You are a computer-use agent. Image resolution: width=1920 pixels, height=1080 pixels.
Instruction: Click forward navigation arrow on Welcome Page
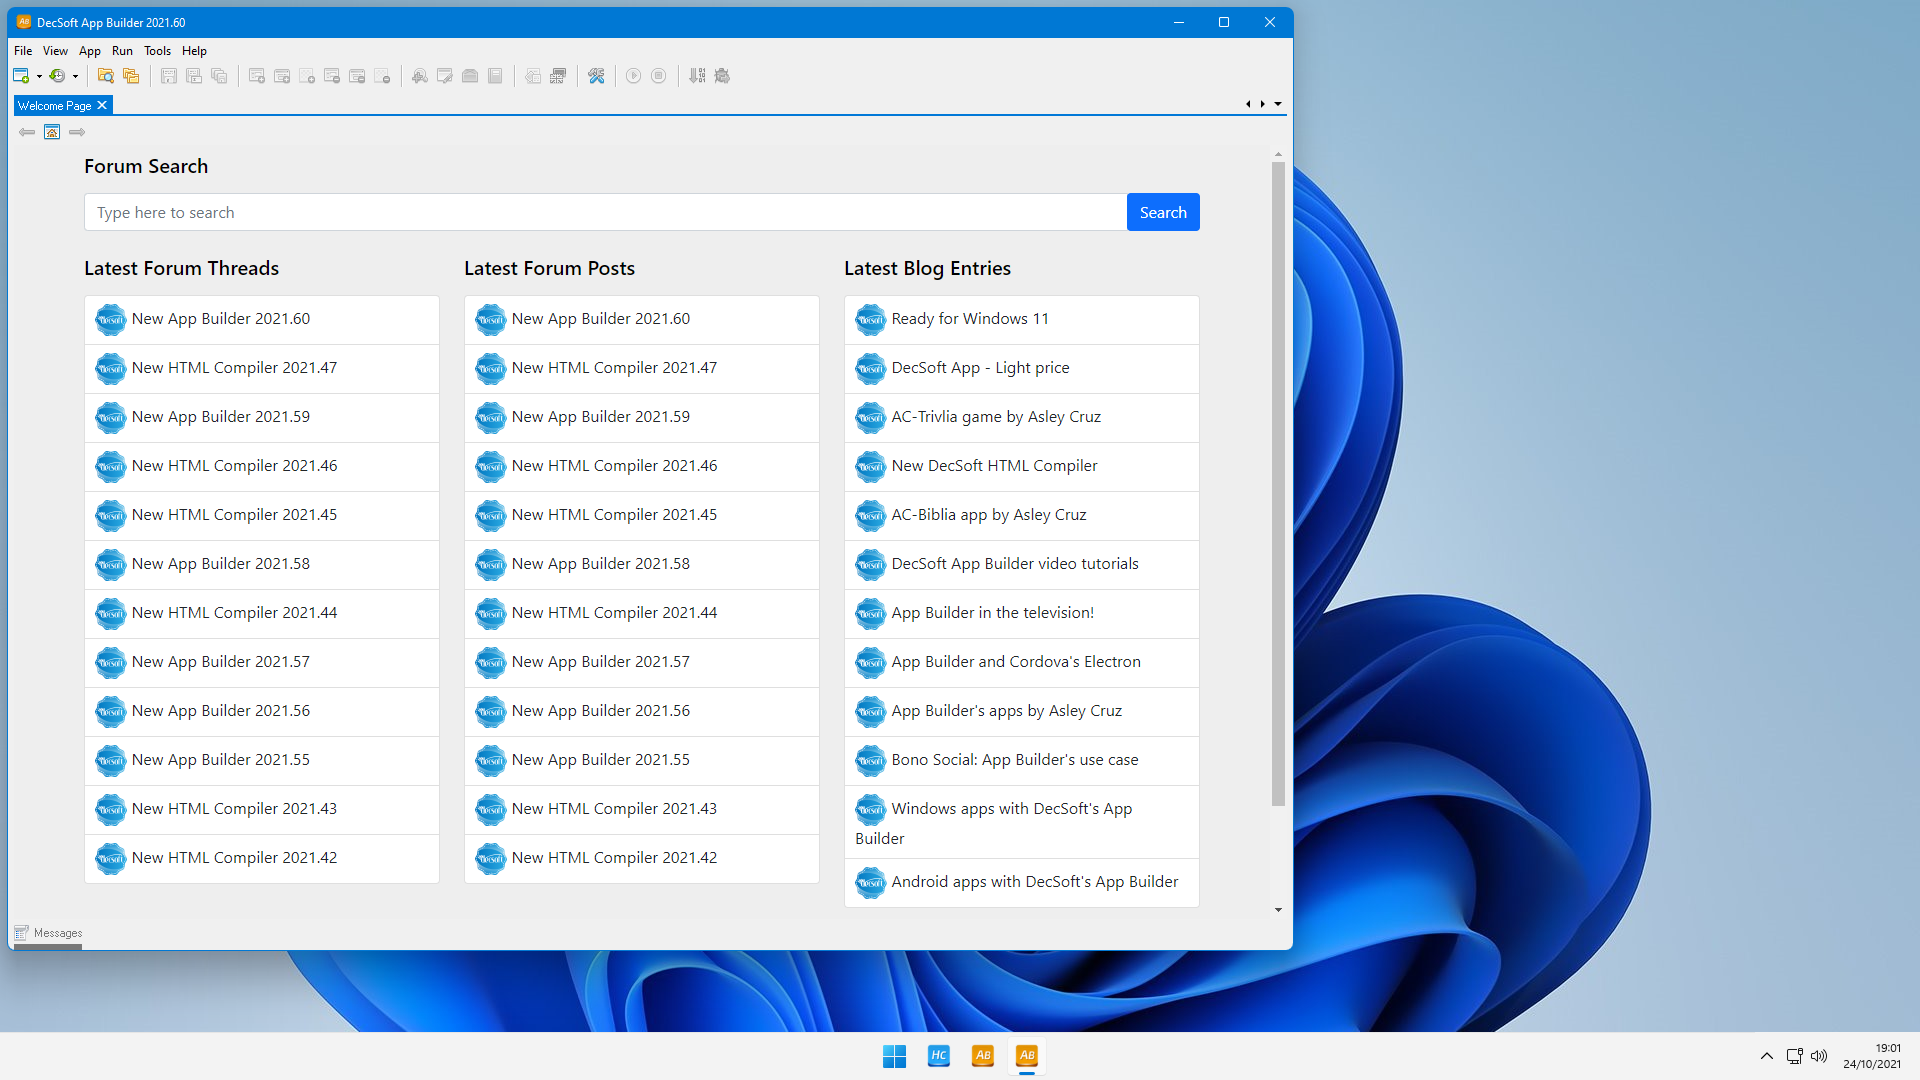76,132
